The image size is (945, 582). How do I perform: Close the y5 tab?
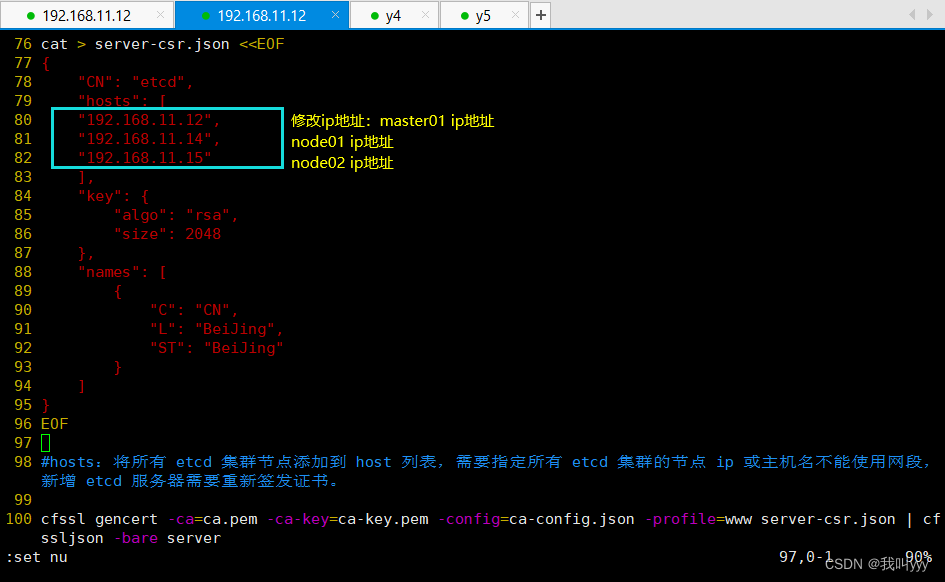(x=515, y=14)
